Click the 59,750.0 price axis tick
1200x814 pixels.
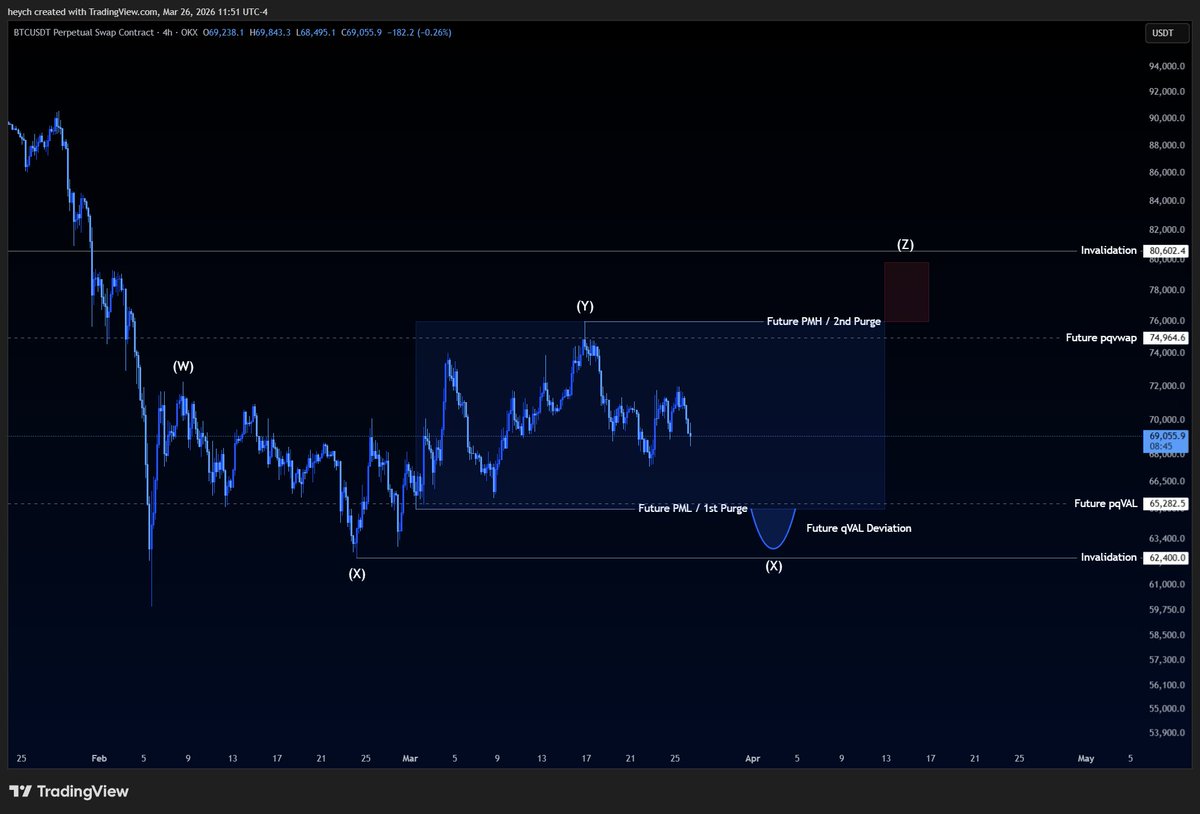[1167, 609]
